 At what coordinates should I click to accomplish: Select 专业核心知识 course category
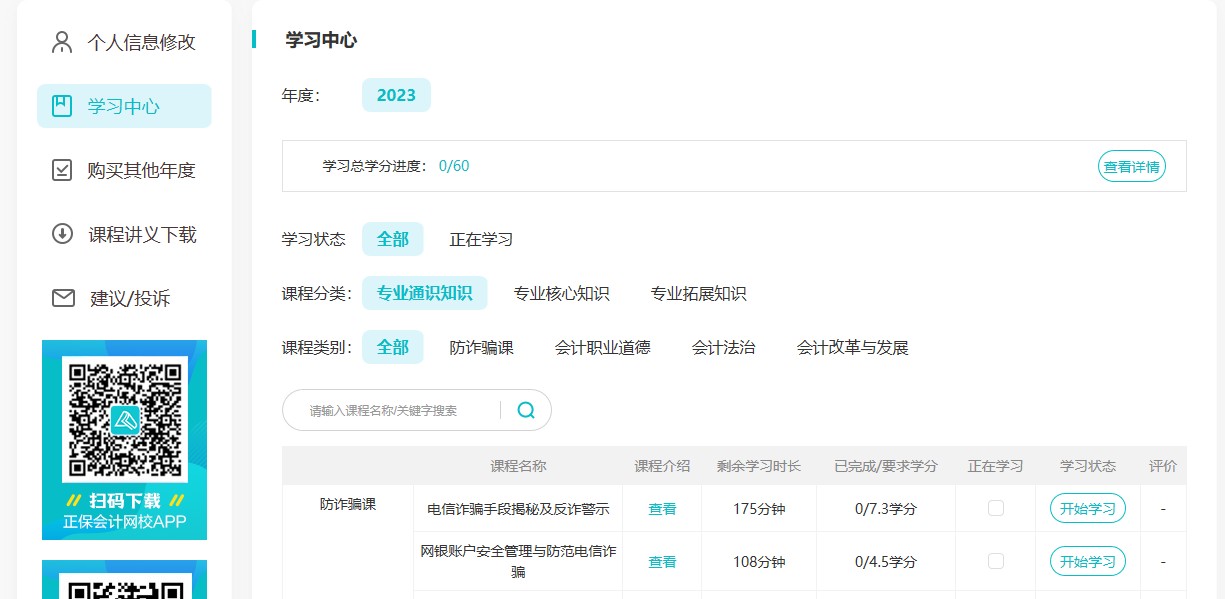pos(561,293)
